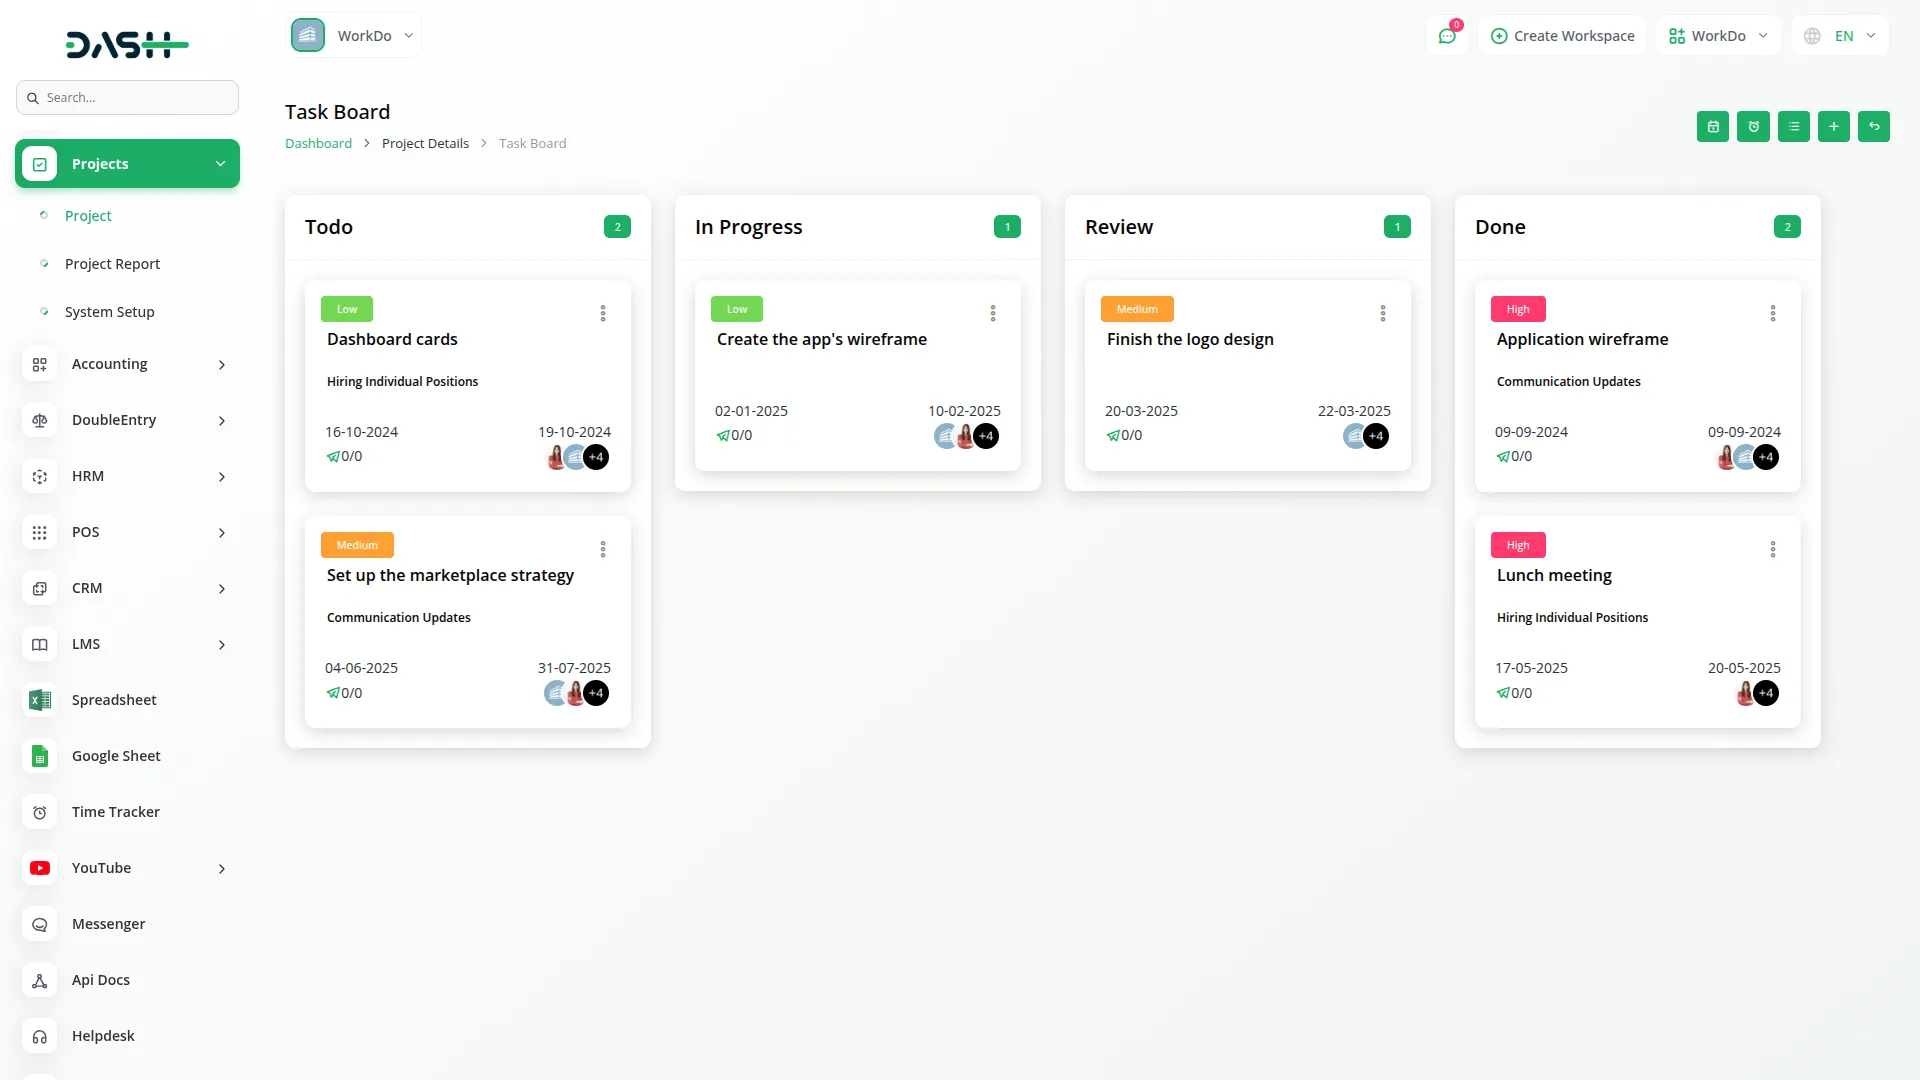This screenshot has width=1920, height=1080.
Task: Open the chat messages notification icon
Action: click(x=1447, y=36)
